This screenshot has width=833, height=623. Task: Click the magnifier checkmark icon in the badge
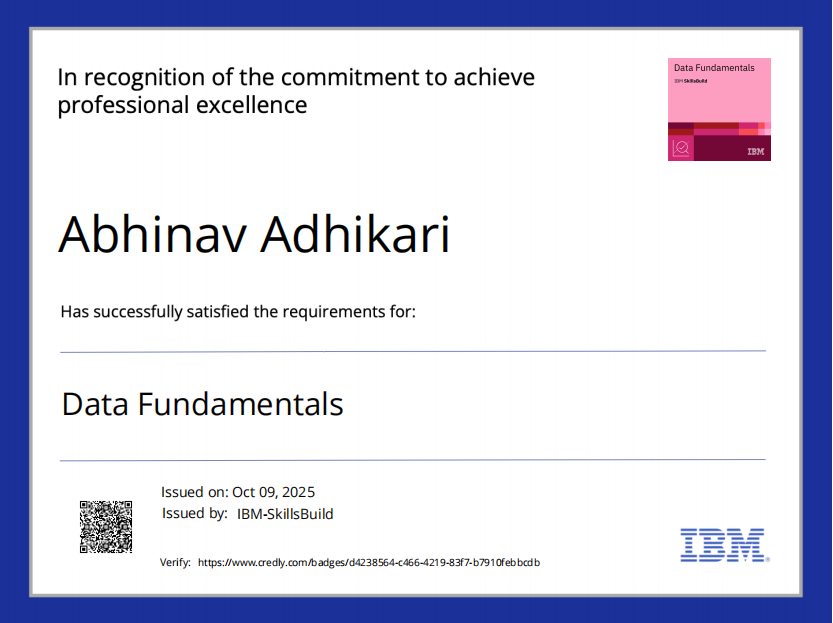[681, 147]
